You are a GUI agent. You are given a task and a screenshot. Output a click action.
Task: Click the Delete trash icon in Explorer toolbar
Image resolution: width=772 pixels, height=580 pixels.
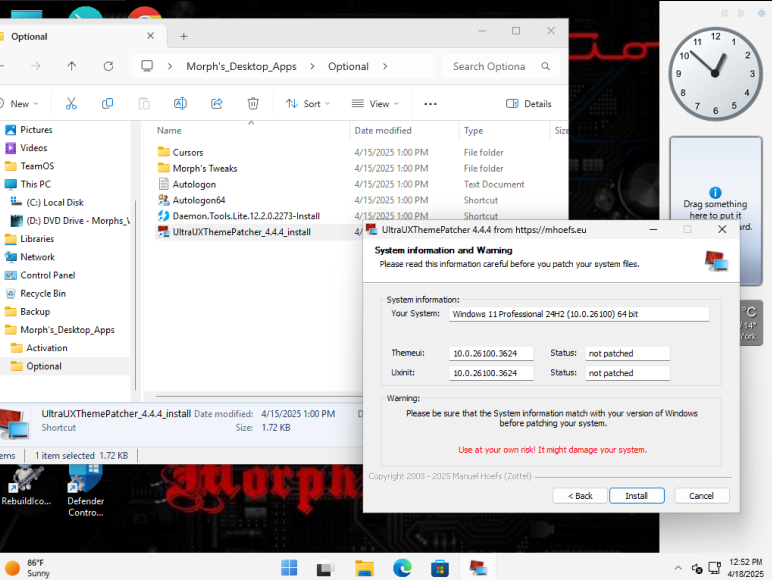(253, 103)
